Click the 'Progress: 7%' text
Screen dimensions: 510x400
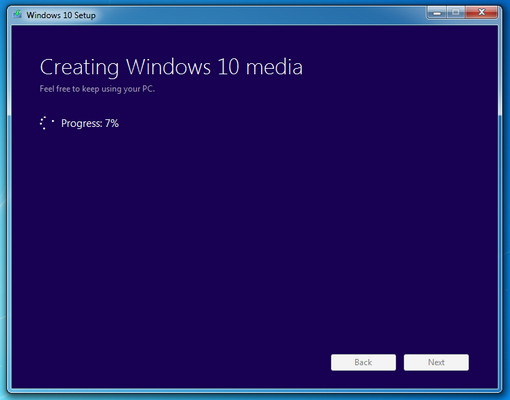[90, 123]
